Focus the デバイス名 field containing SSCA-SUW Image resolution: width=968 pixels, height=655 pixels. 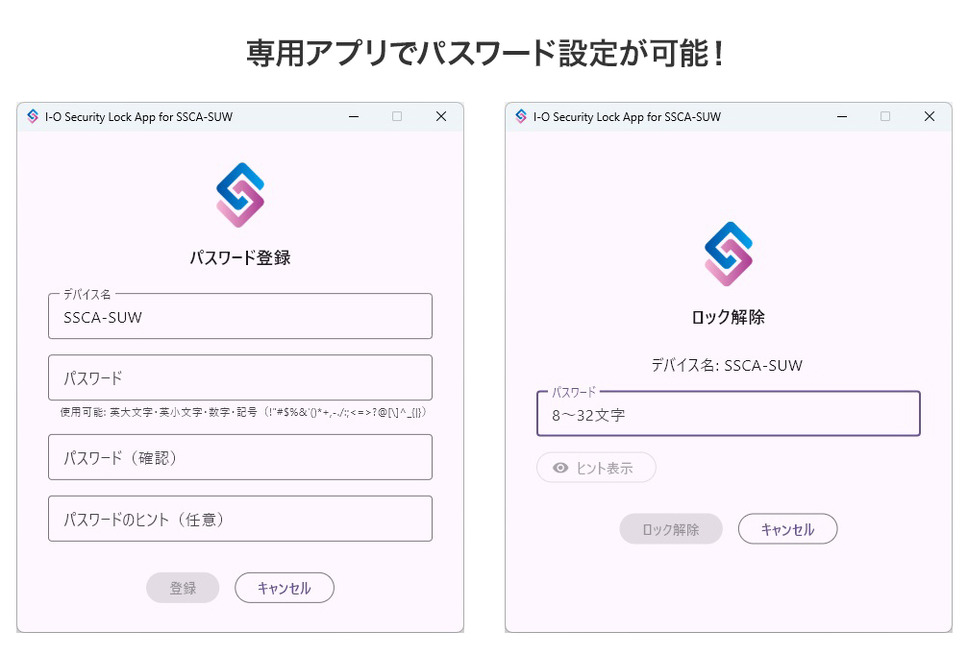240,316
